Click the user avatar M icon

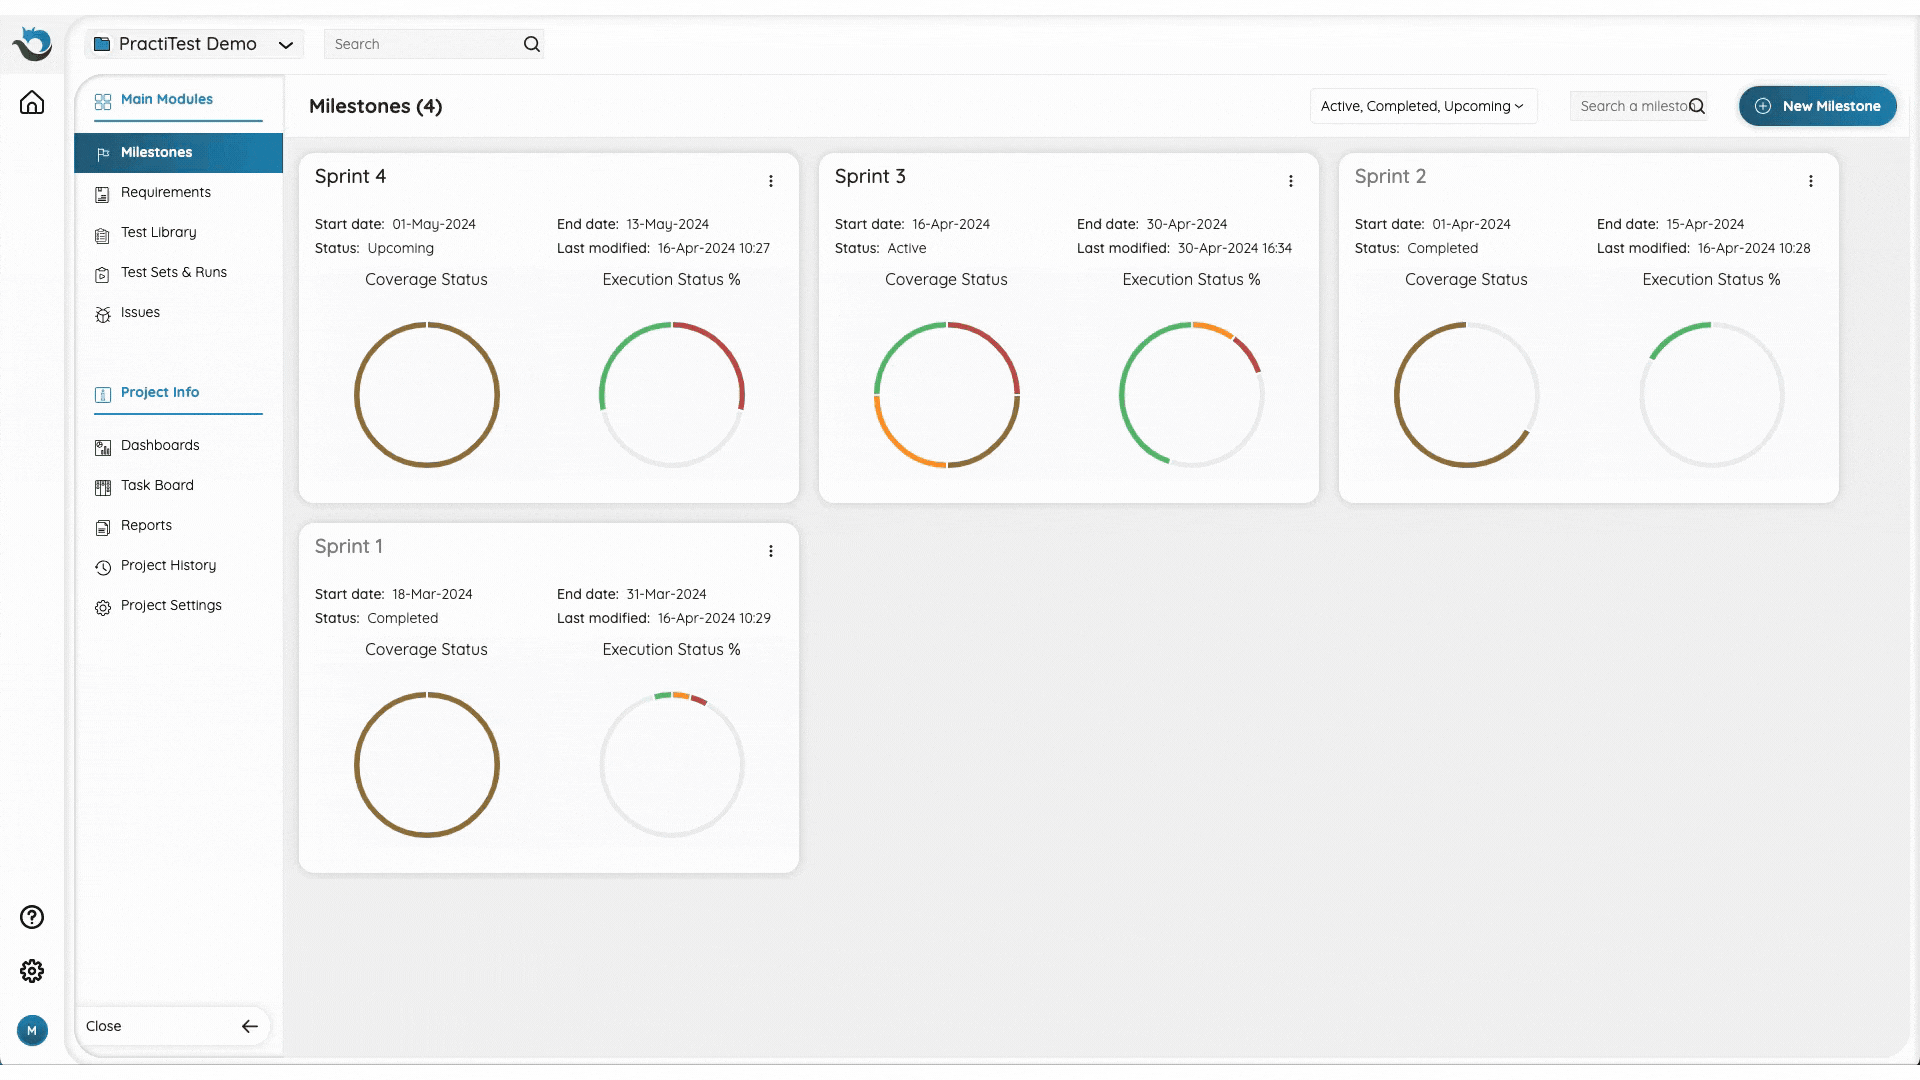[32, 1030]
